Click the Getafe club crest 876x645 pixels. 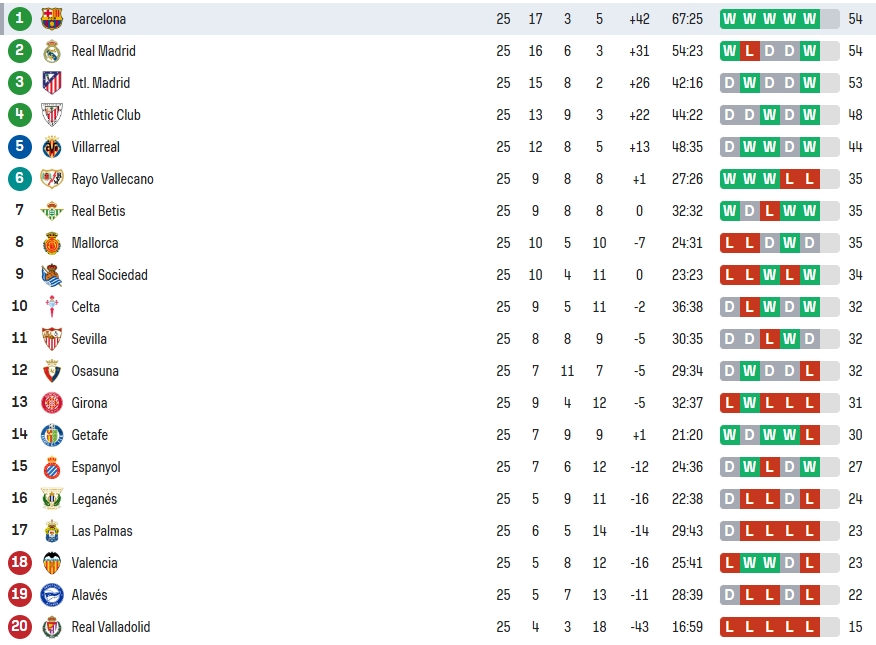tap(52, 435)
